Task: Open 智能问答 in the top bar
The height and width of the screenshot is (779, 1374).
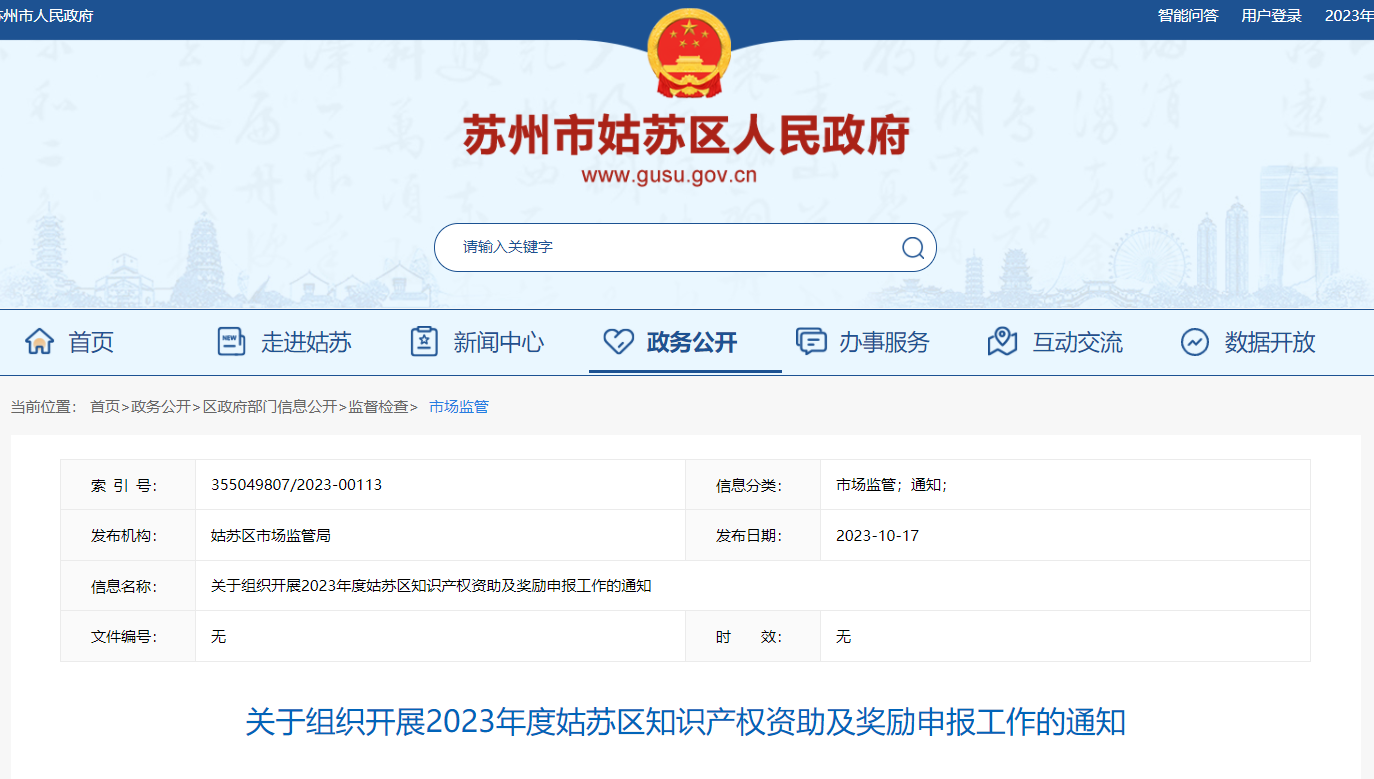Action: pos(1188,15)
